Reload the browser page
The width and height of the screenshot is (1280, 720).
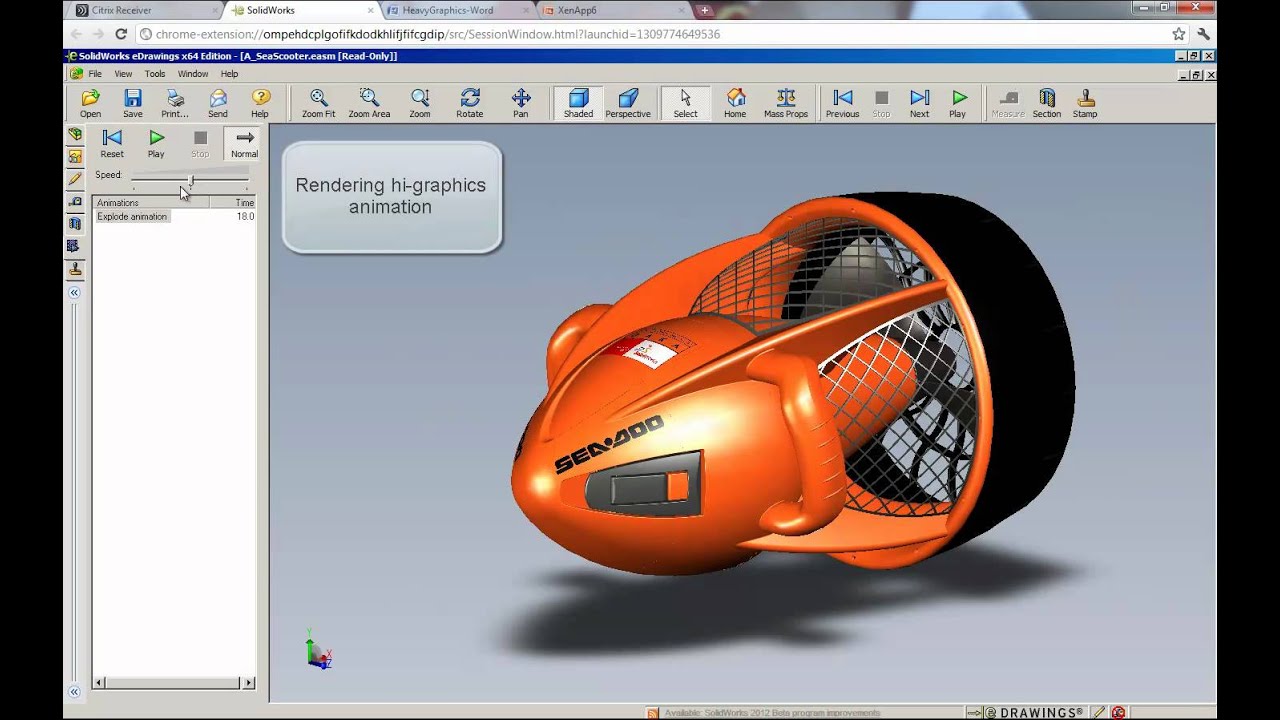click(x=121, y=34)
